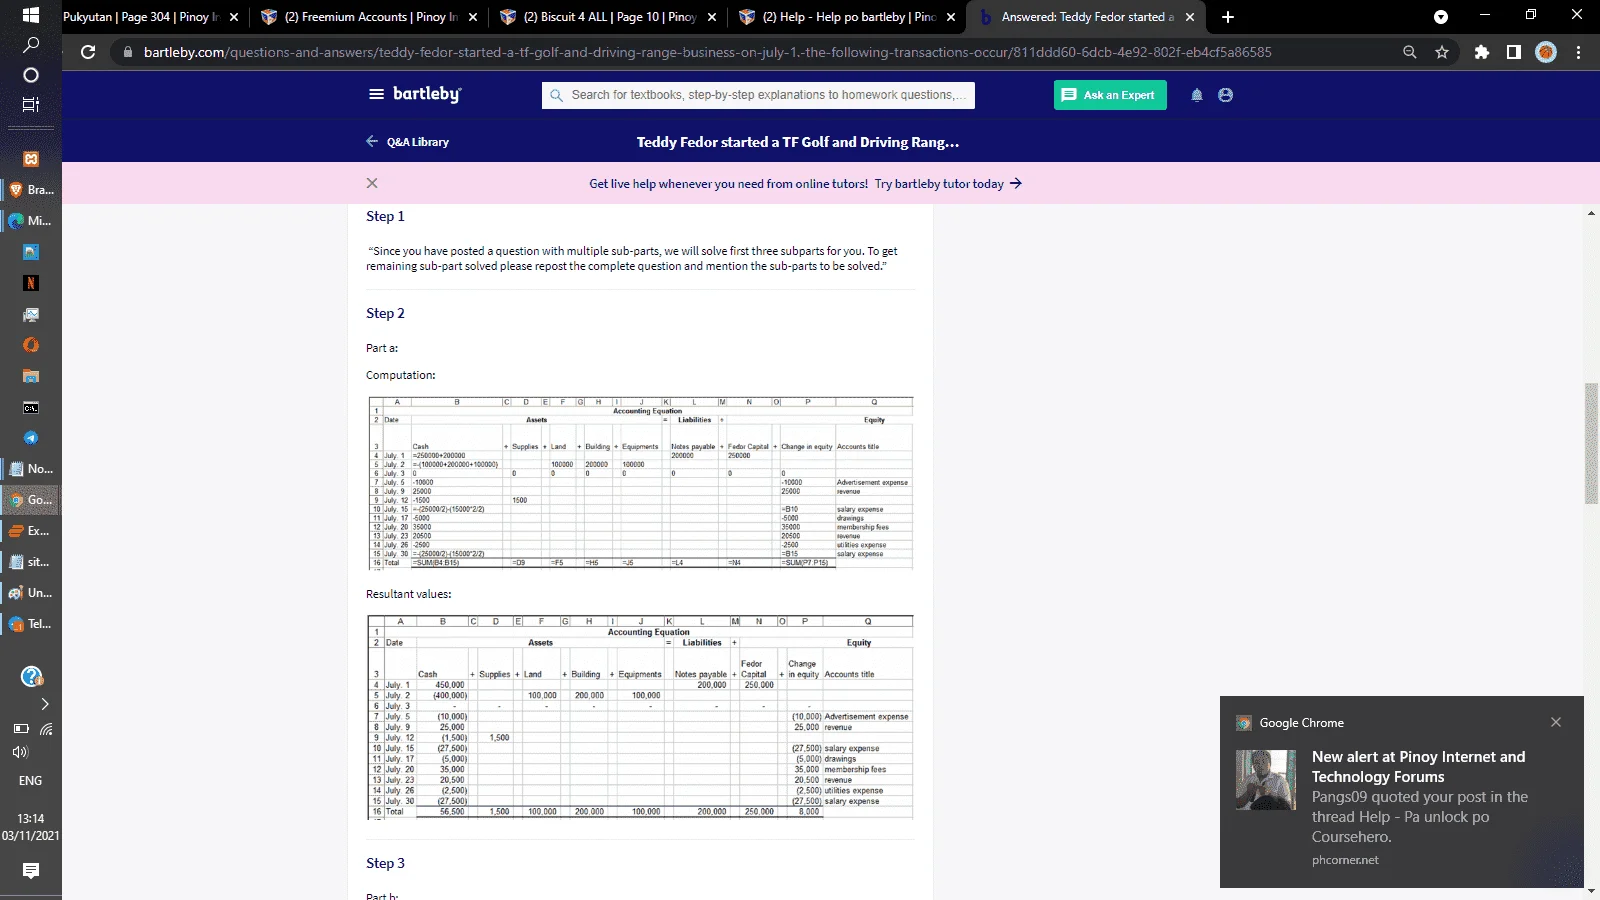This screenshot has width=1600, height=900.
Task: Open Cortana circle icon
Action: (x=31, y=75)
